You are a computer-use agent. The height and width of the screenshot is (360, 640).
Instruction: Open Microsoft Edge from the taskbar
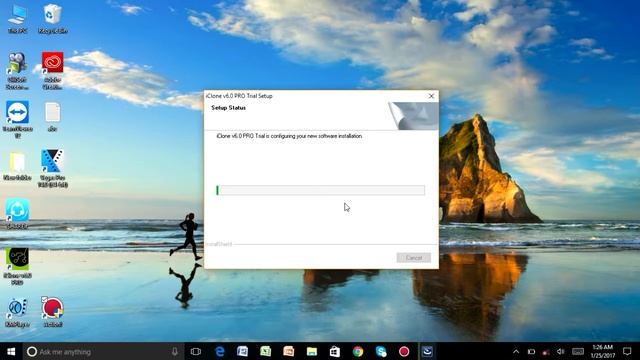click(x=220, y=351)
